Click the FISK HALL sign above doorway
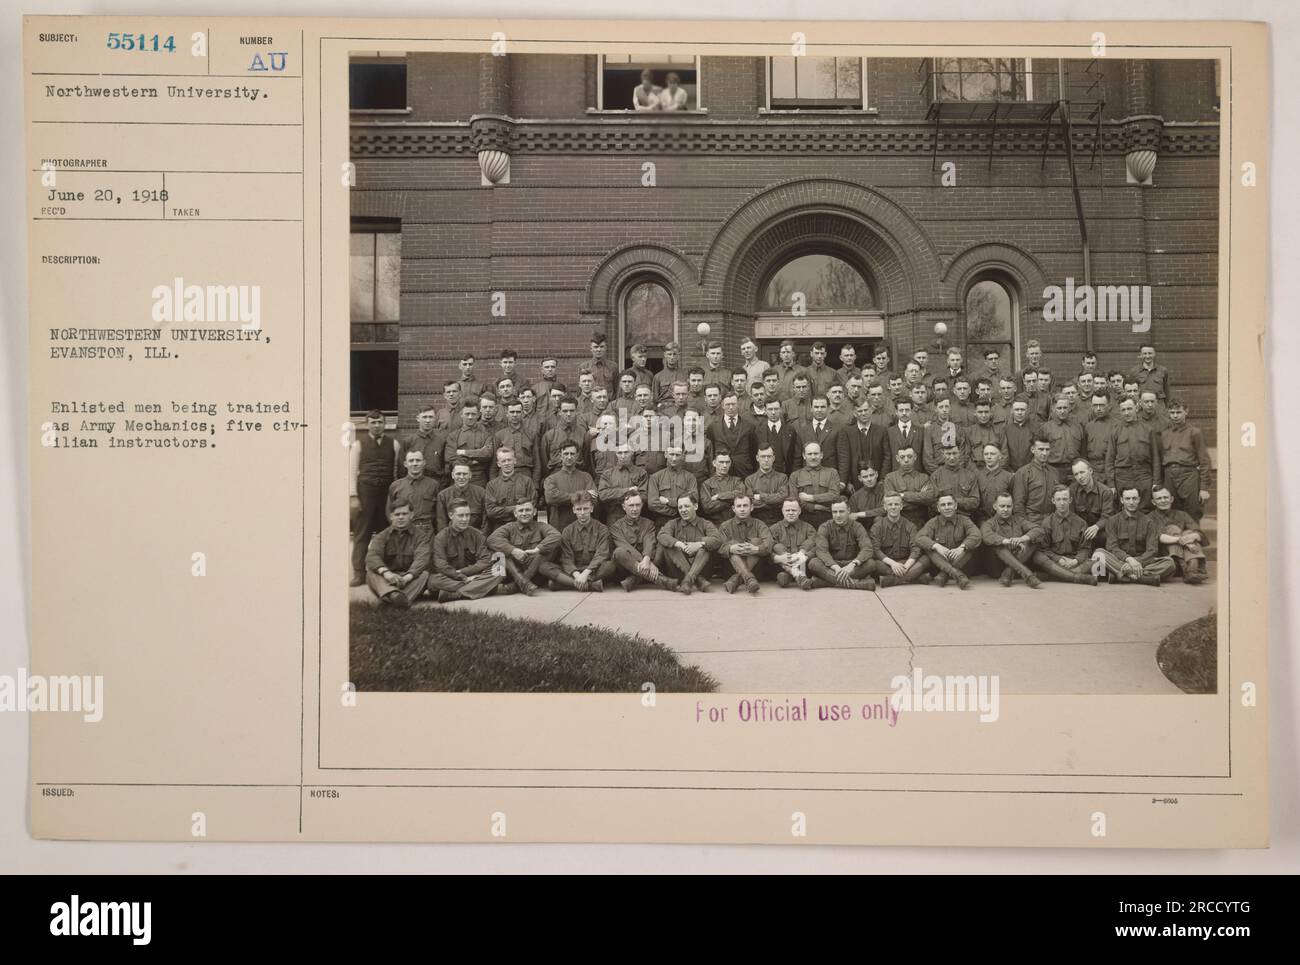 819,327
